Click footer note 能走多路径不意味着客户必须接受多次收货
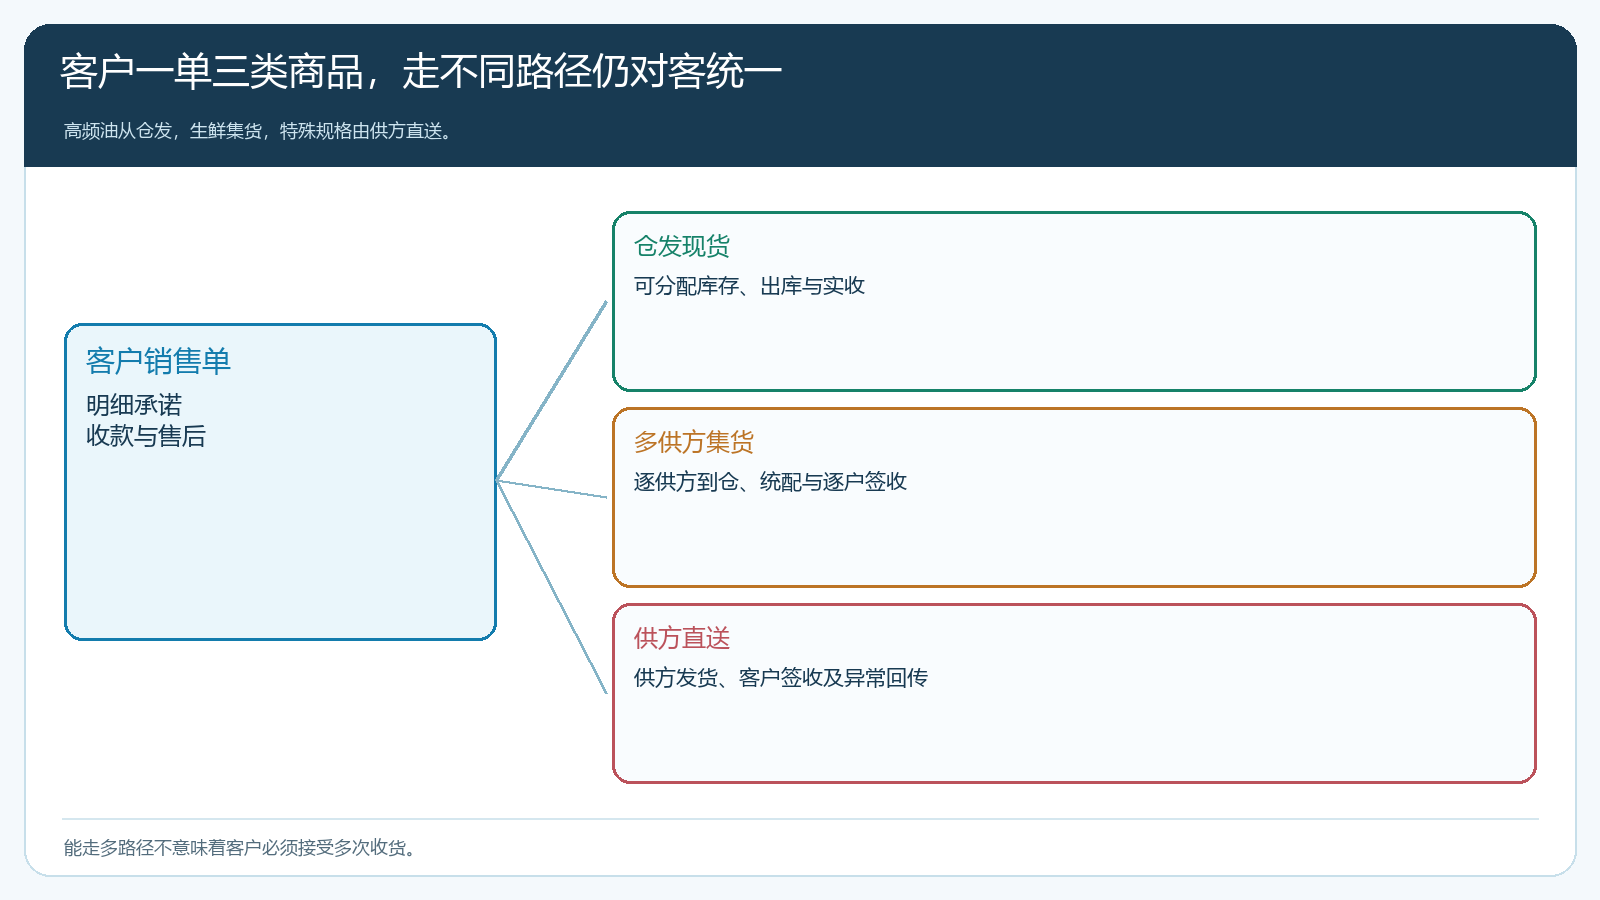This screenshot has height=900, width=1600. (x=235, y=848)
